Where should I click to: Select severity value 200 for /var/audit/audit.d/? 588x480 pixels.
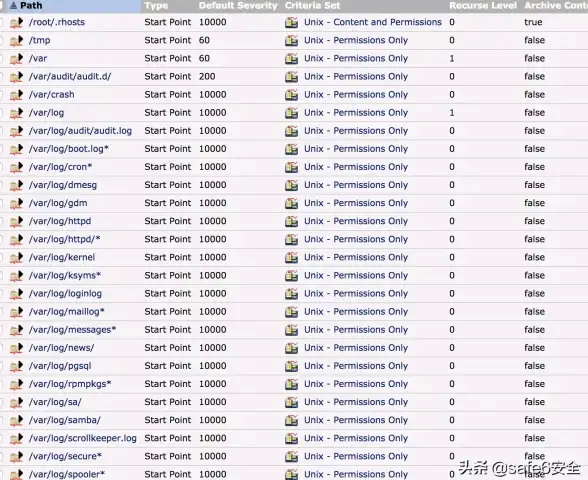(x=207, y=76)
